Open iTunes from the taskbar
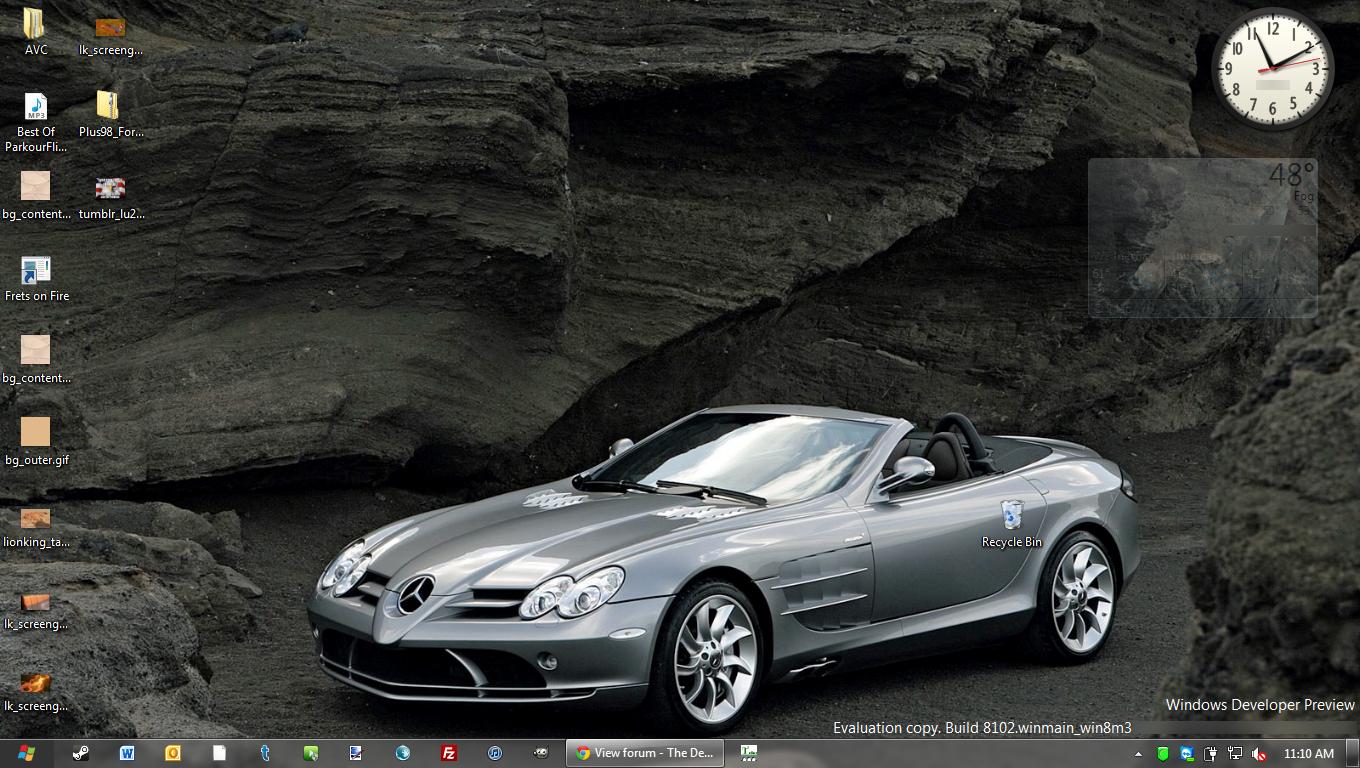1360x768 pixels. coord(495,753)
